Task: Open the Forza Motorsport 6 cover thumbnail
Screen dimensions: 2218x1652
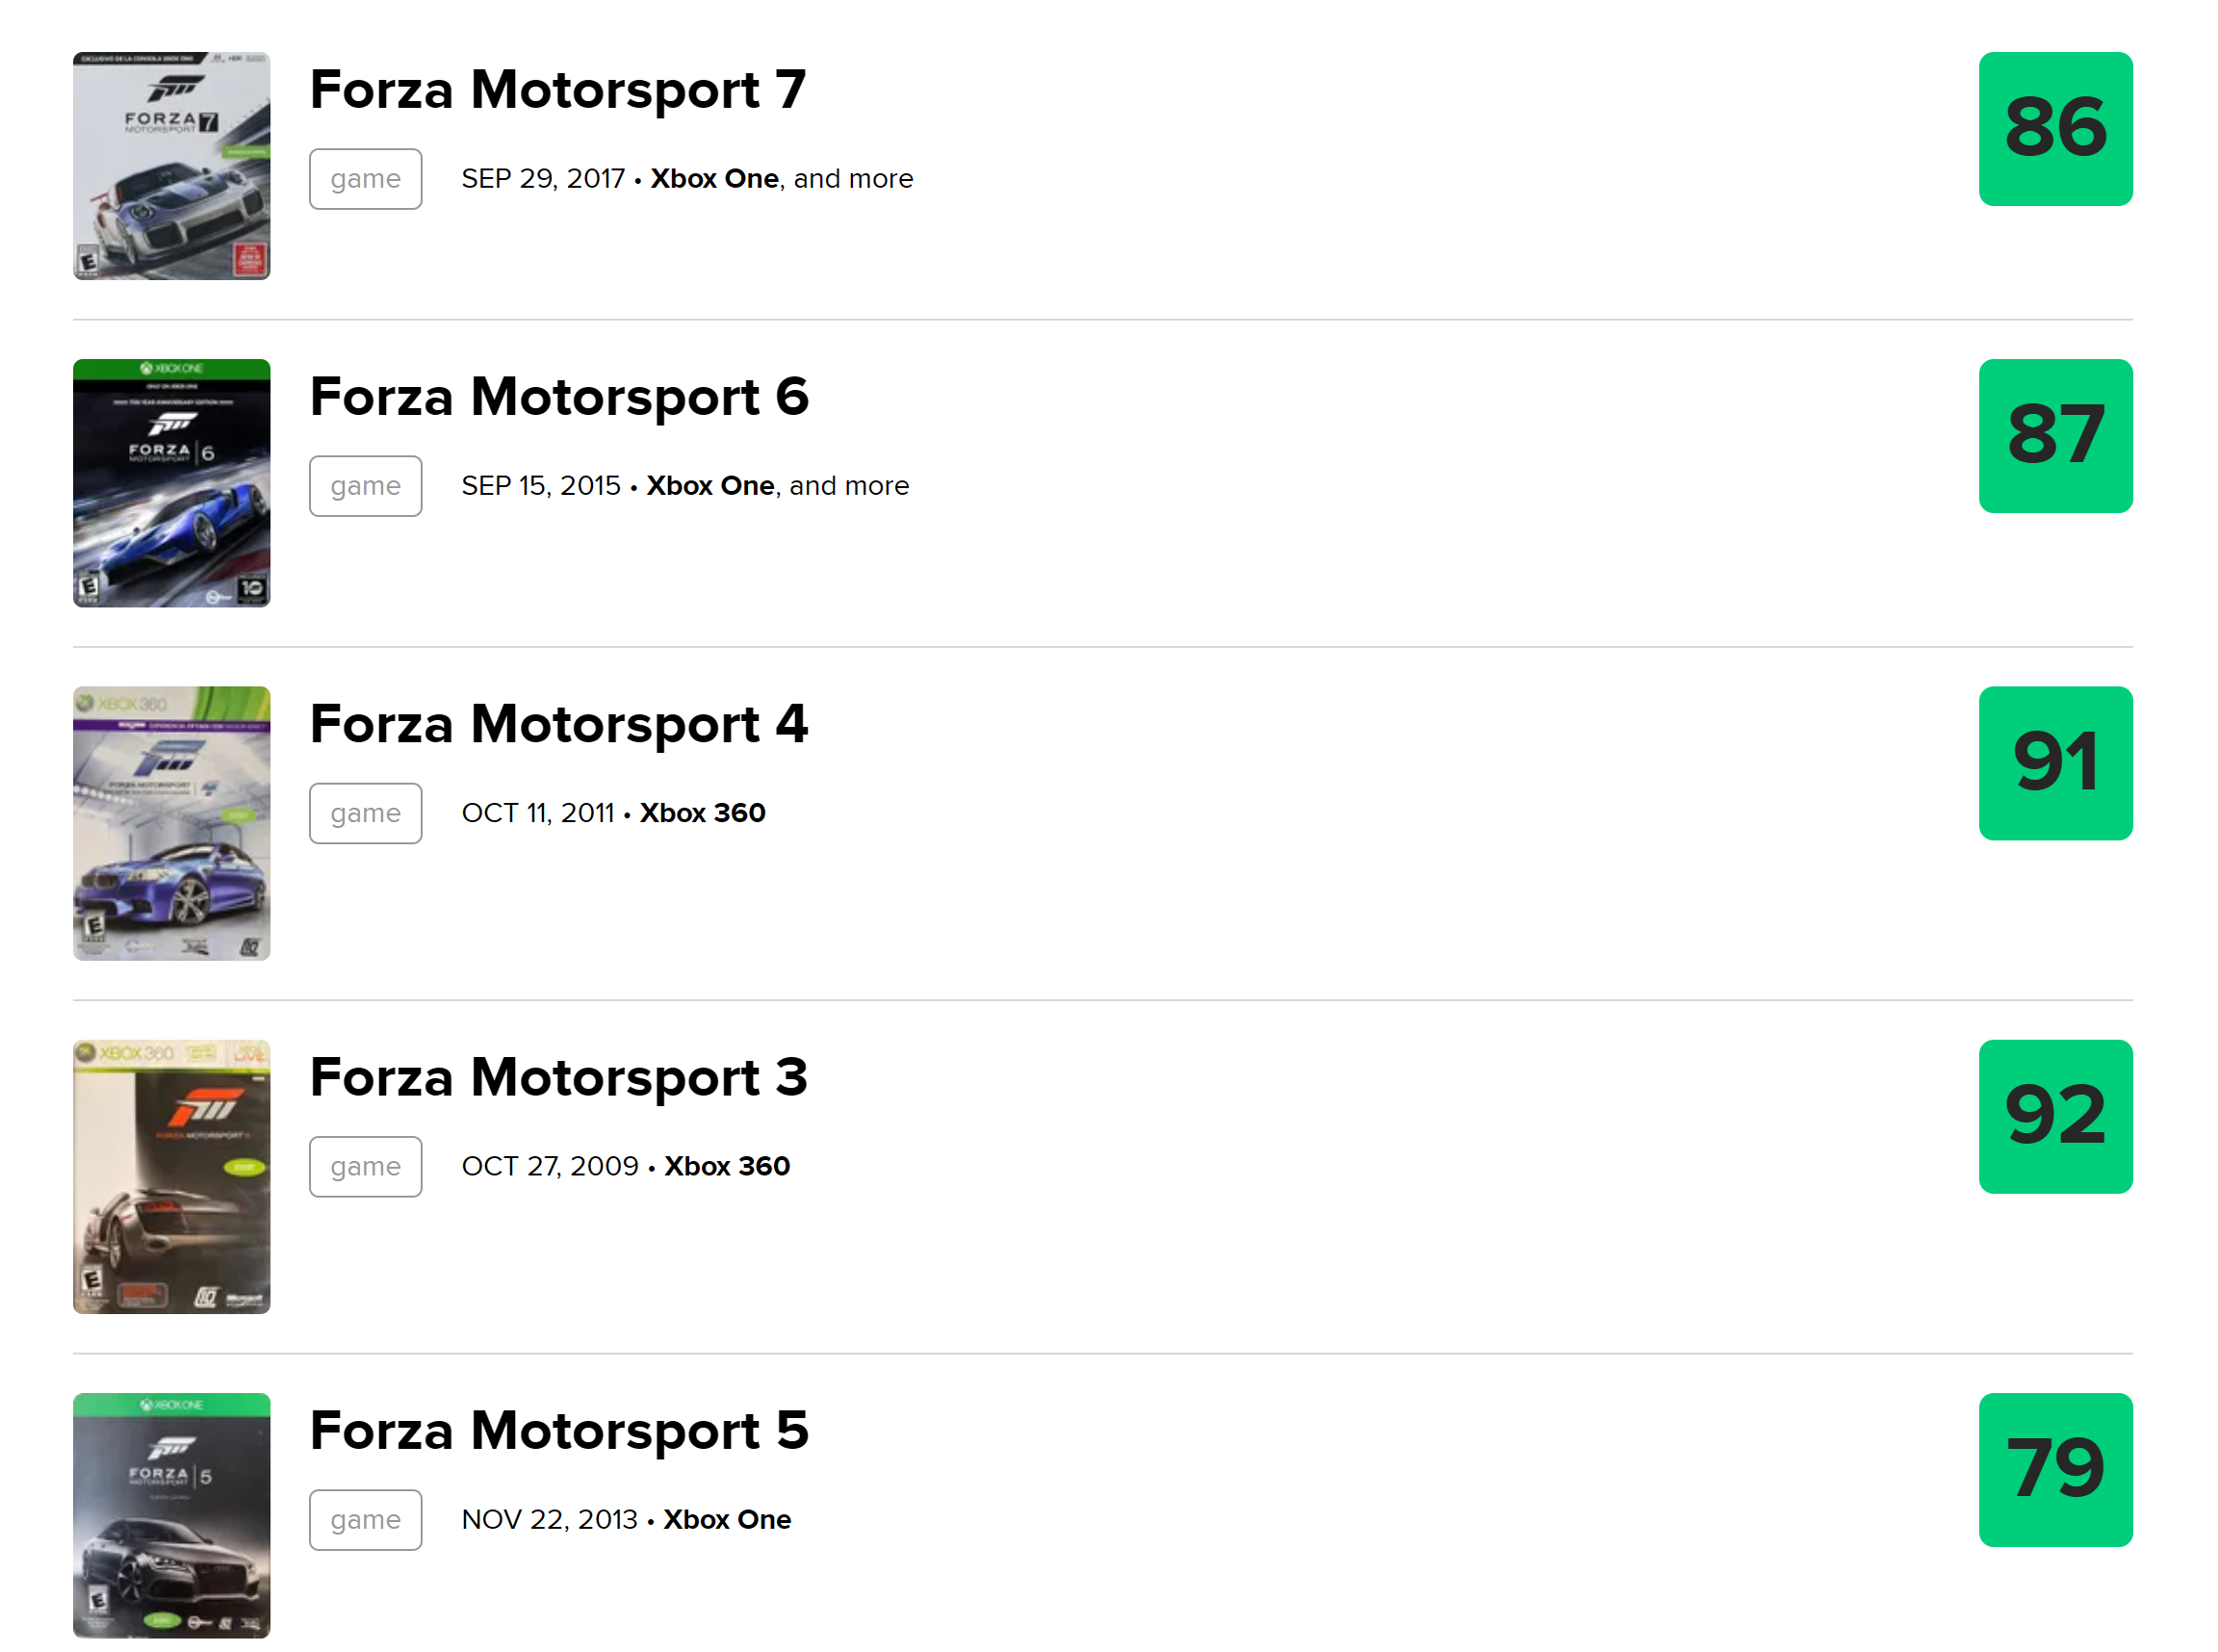Action: [x=172, y=483]
